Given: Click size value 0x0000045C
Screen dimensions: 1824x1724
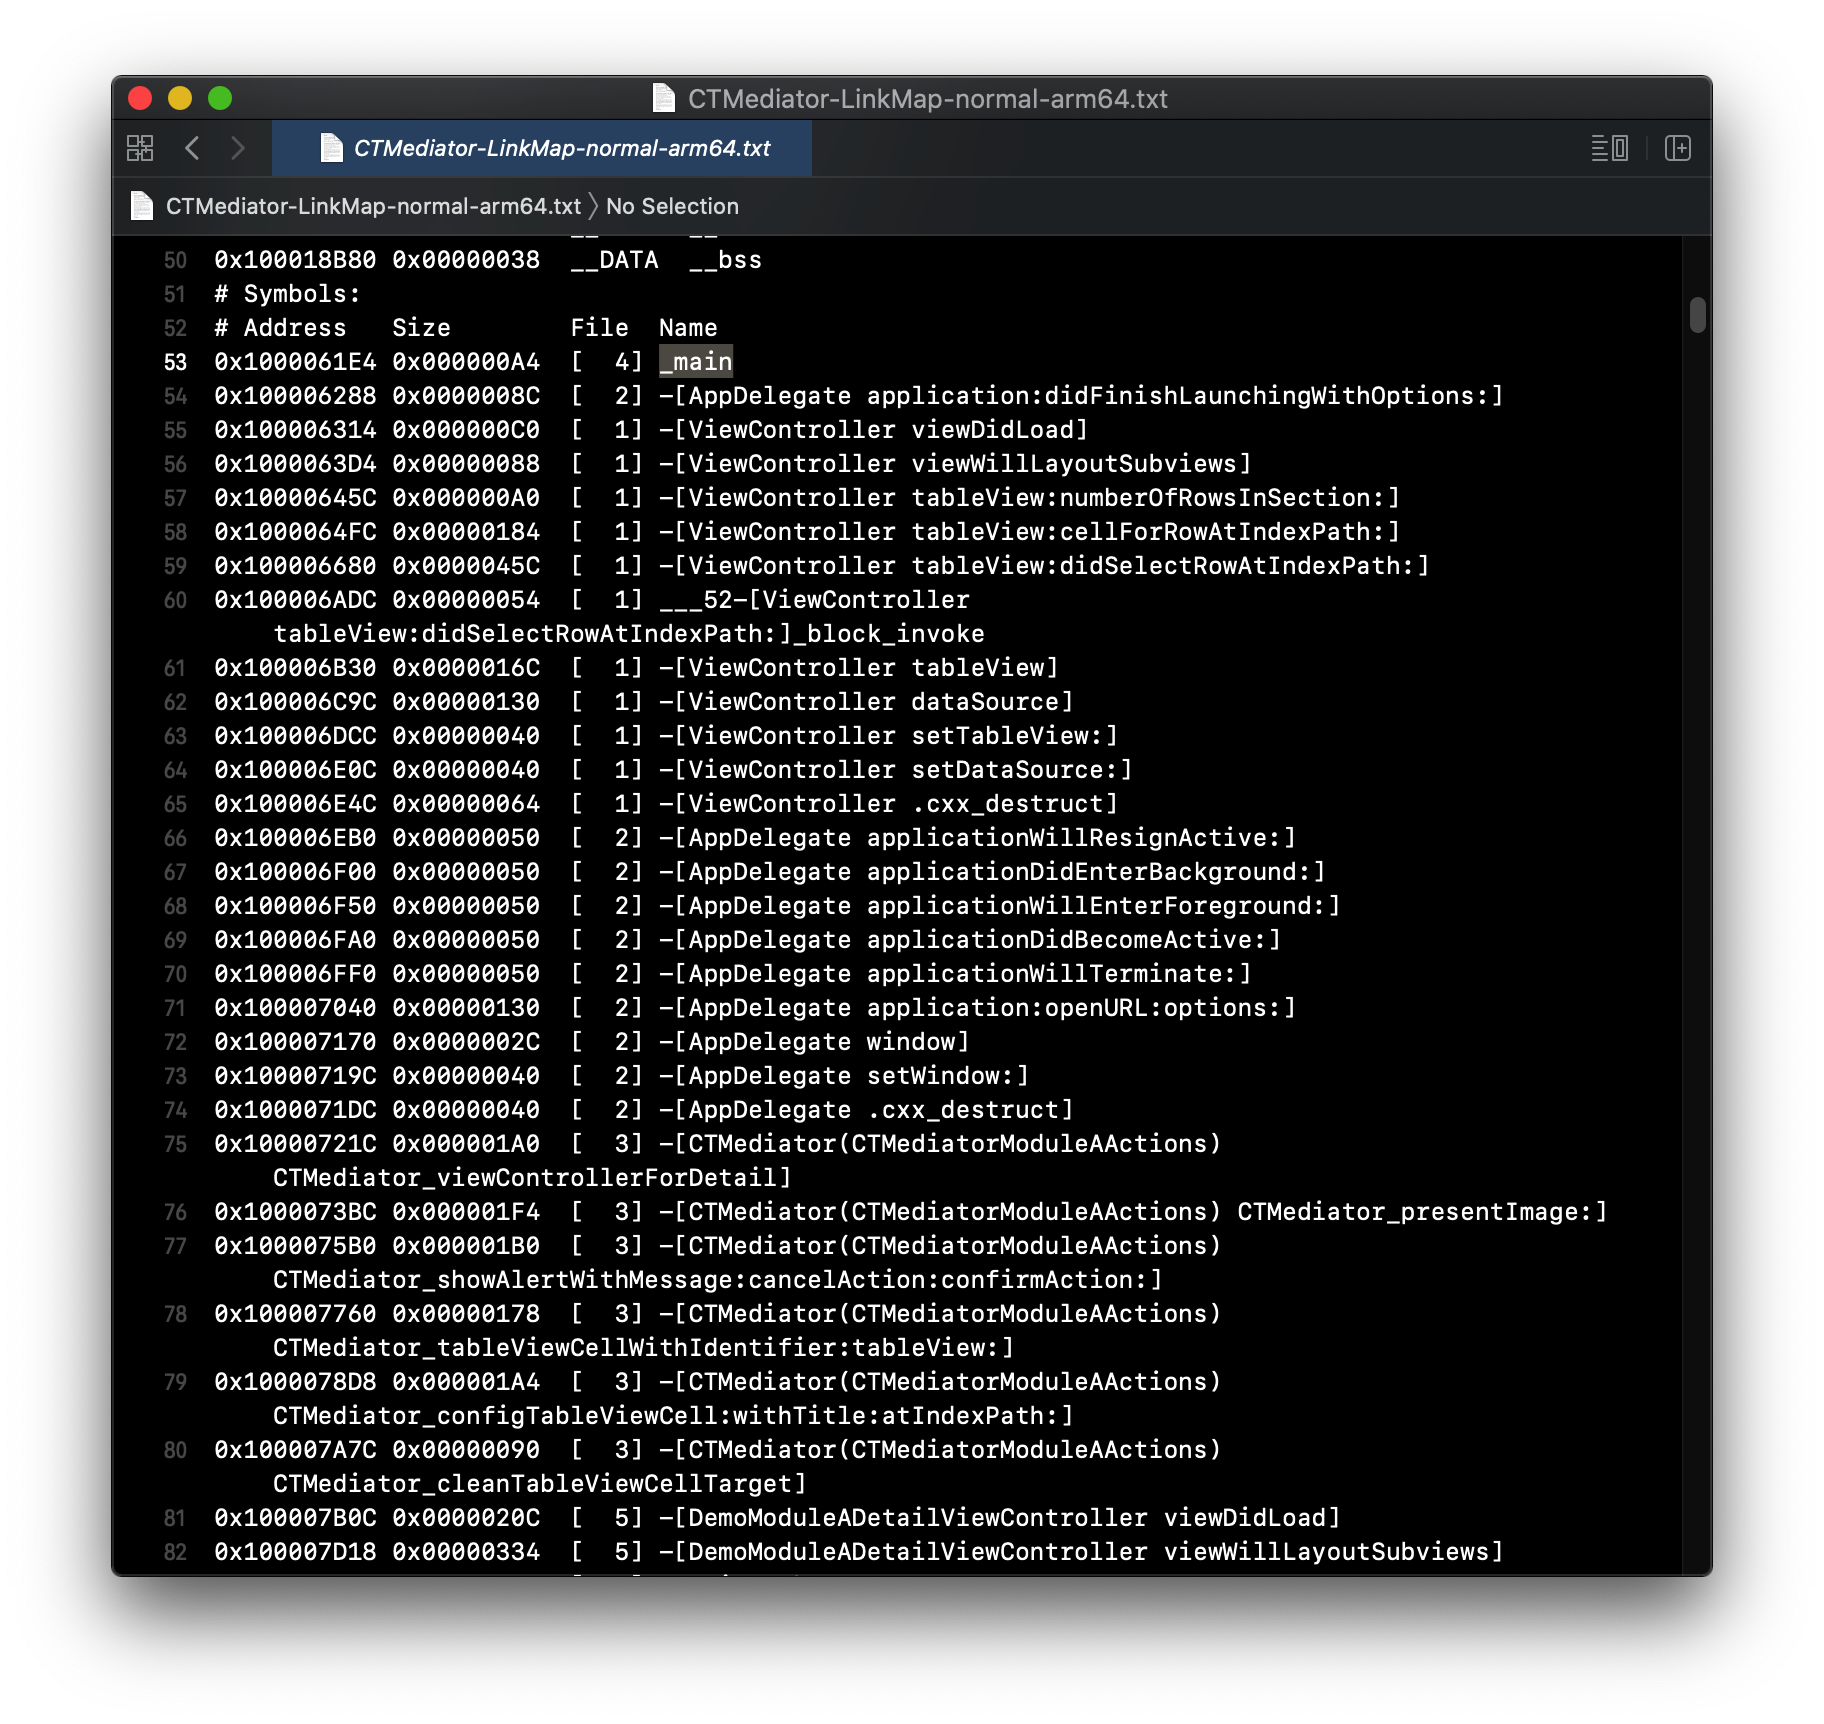Looking at the screenshot, I should [x=466, y=566].
